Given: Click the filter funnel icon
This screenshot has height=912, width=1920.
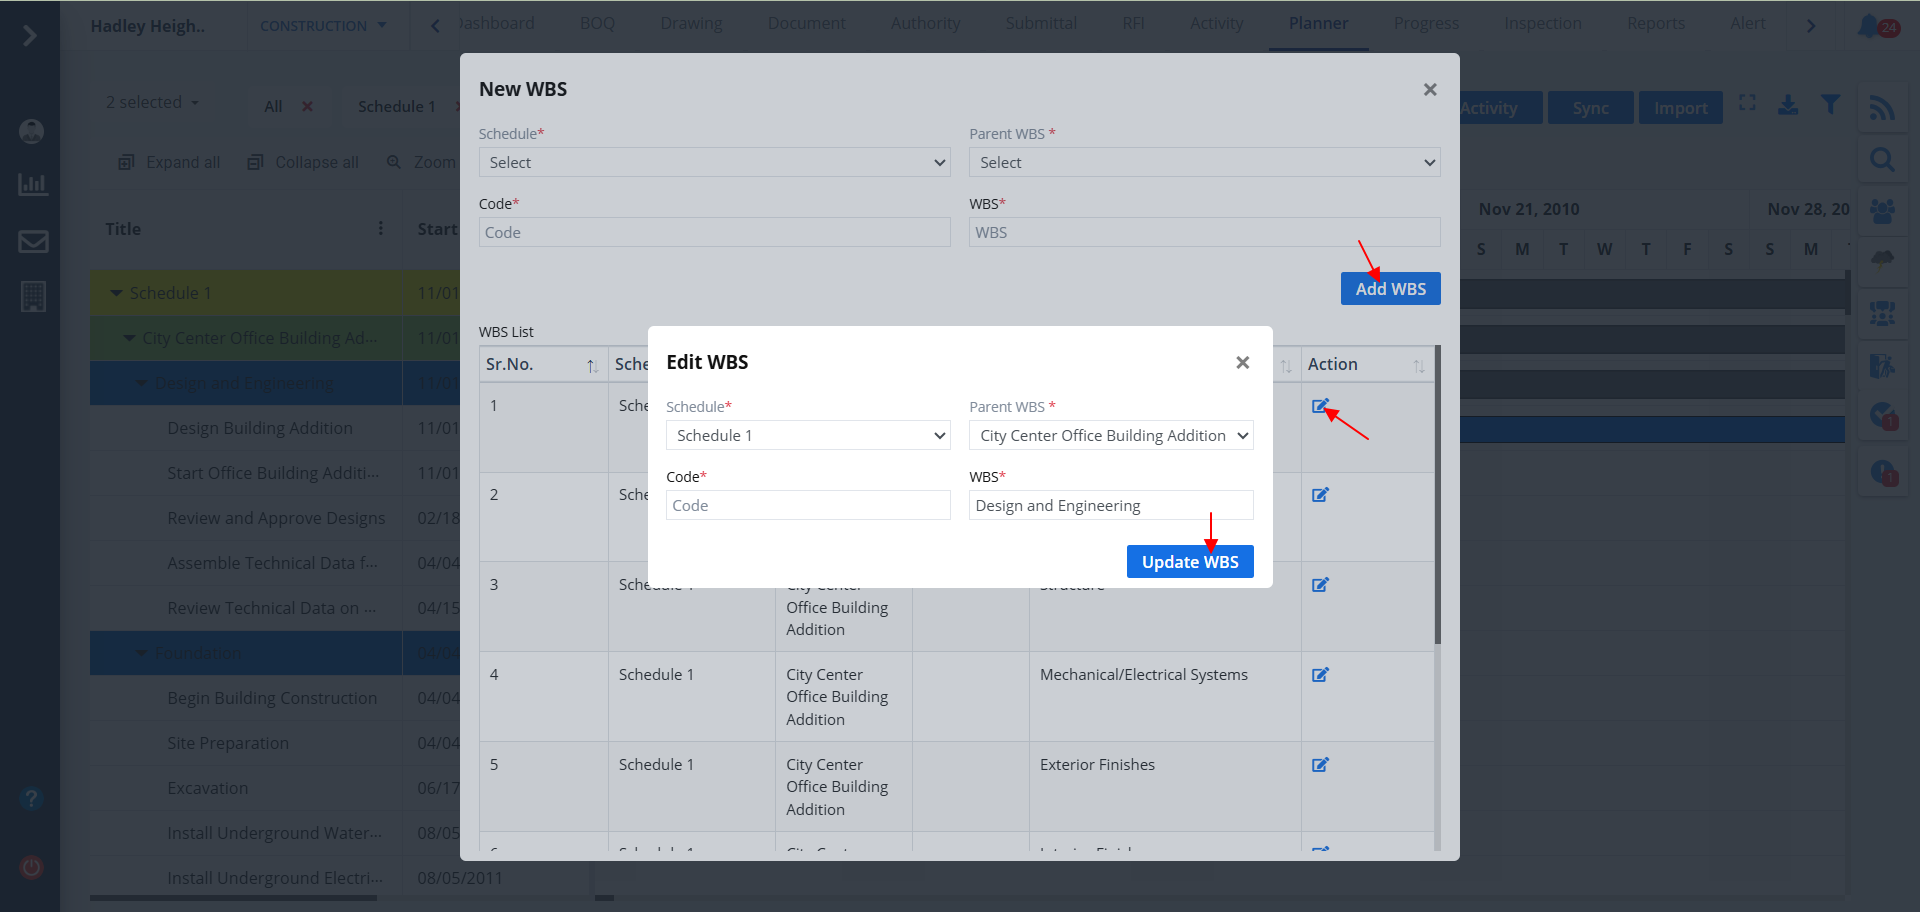Looking at the screenshot, I should tap(1830, 105).
